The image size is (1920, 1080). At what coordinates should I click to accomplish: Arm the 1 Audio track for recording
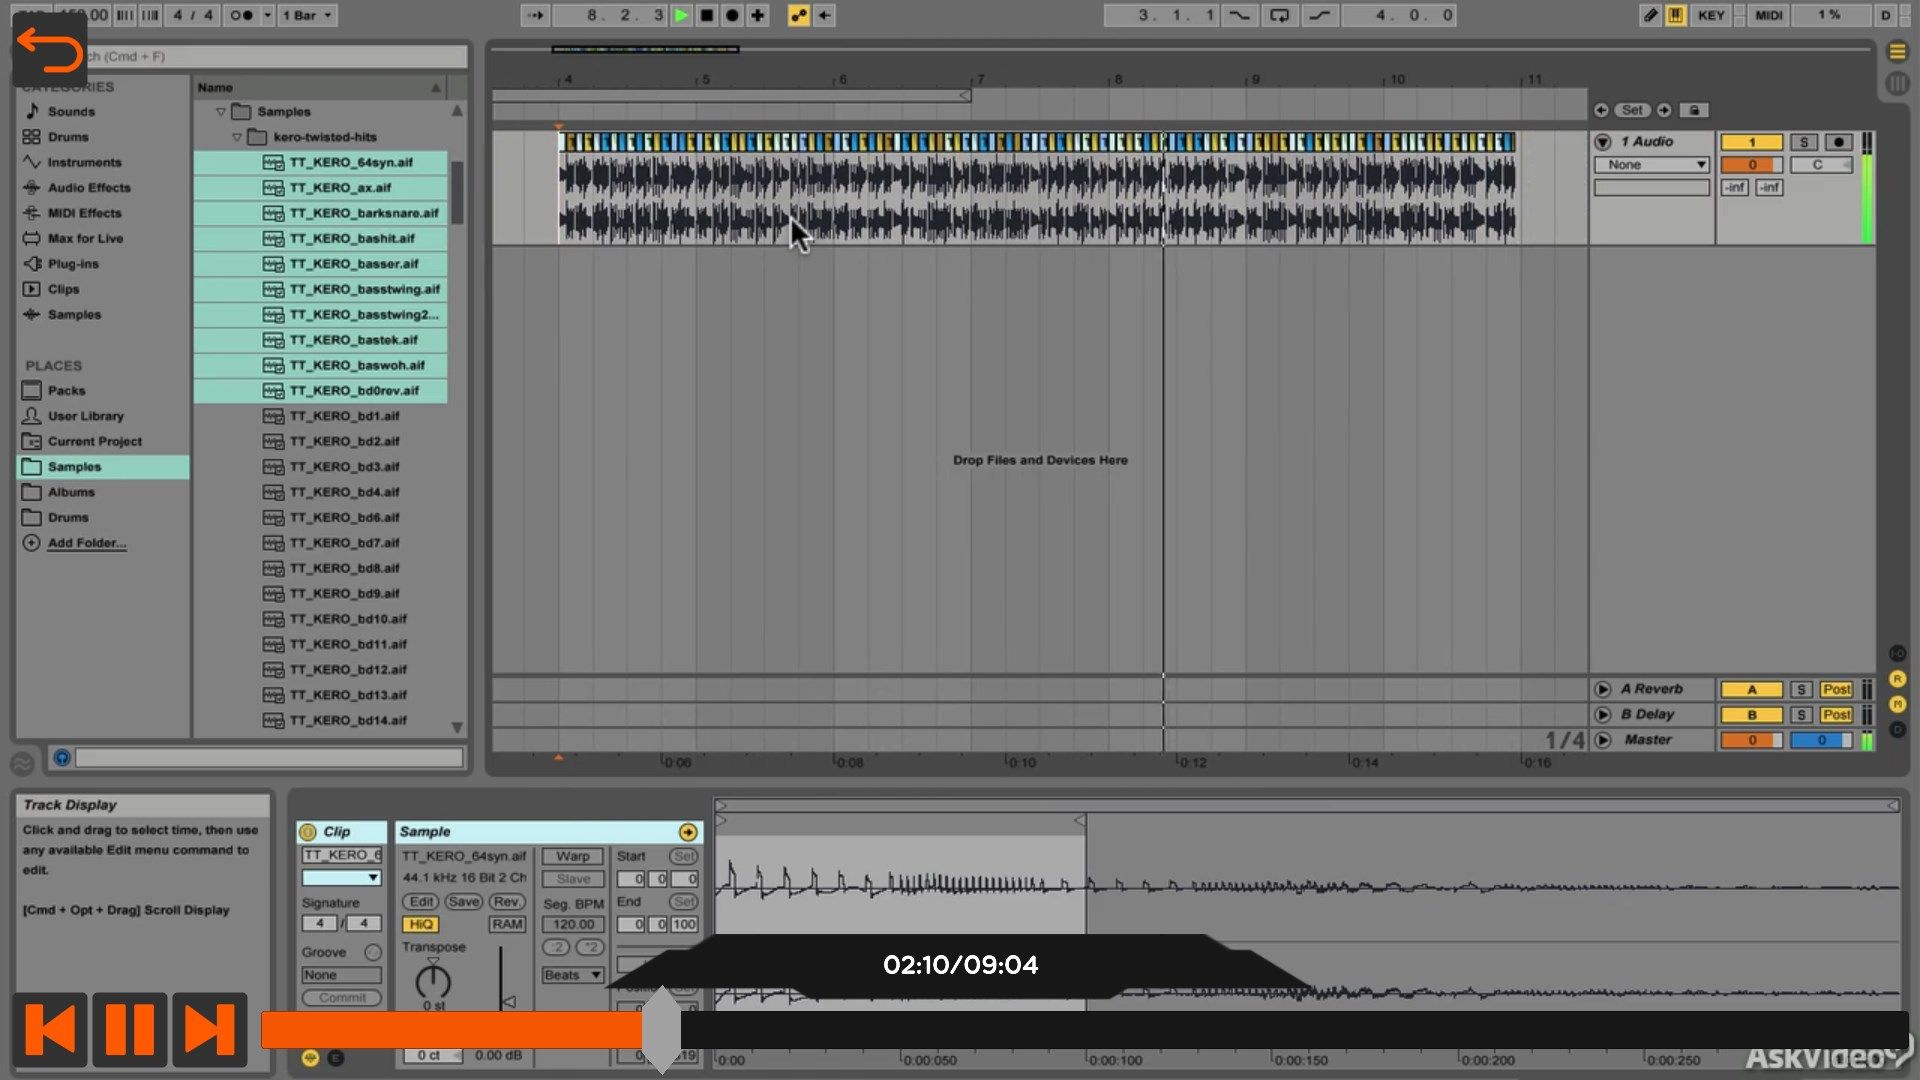pos(1838,142)
